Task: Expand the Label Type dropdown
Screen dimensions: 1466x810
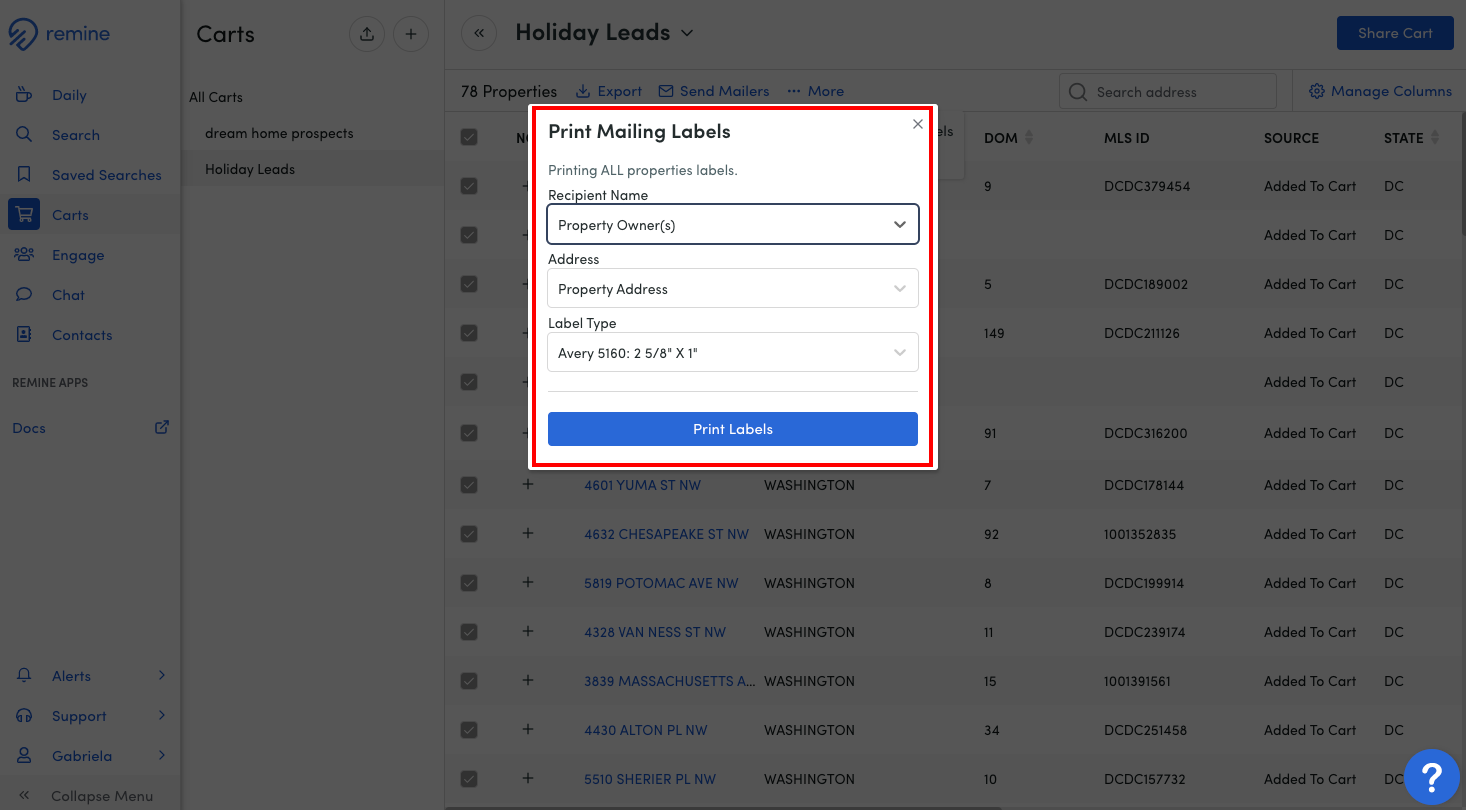Action: (732, 353)
